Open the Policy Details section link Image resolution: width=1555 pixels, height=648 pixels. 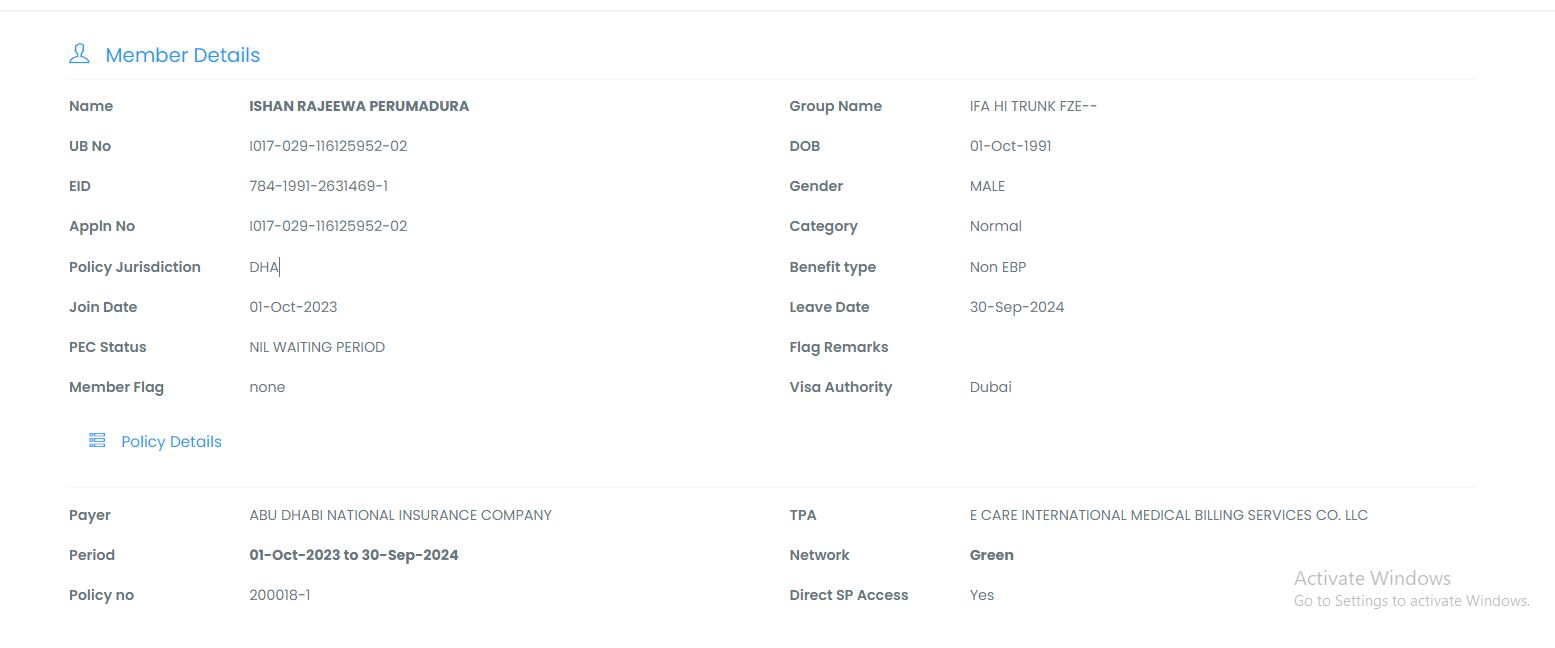[171, 442]
